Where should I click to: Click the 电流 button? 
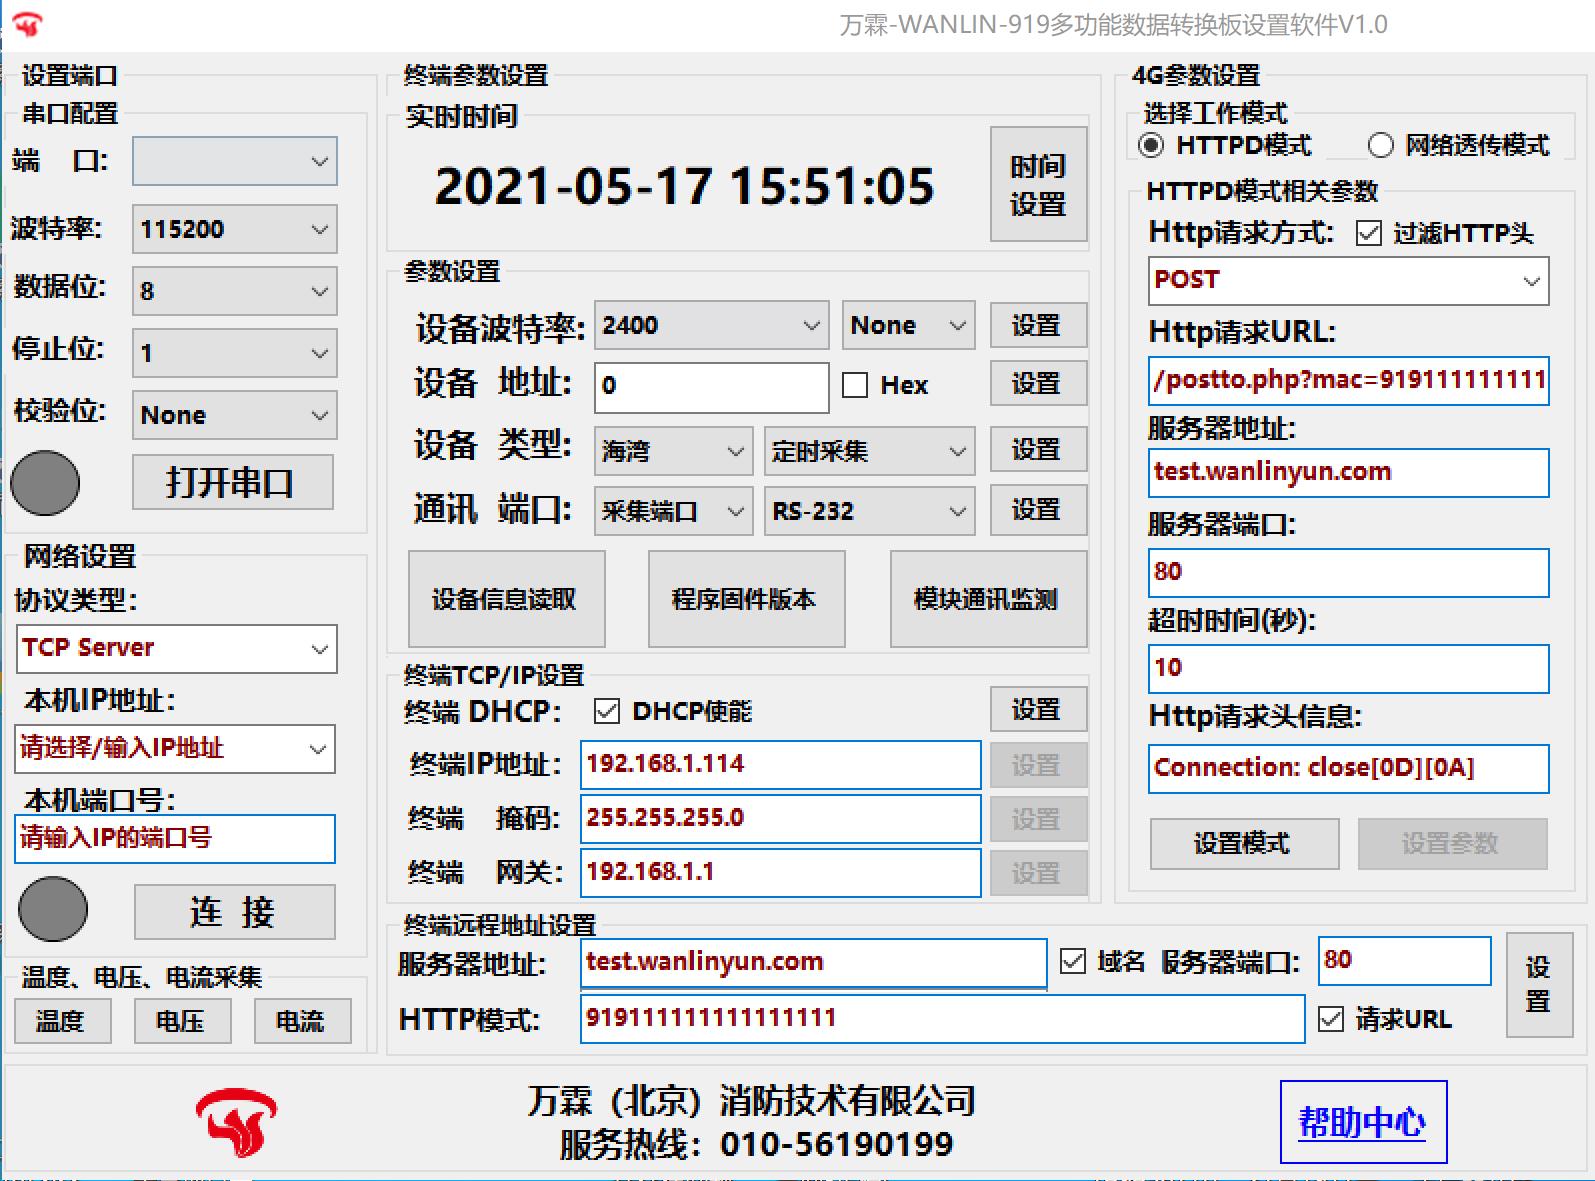click(302, 1021)
